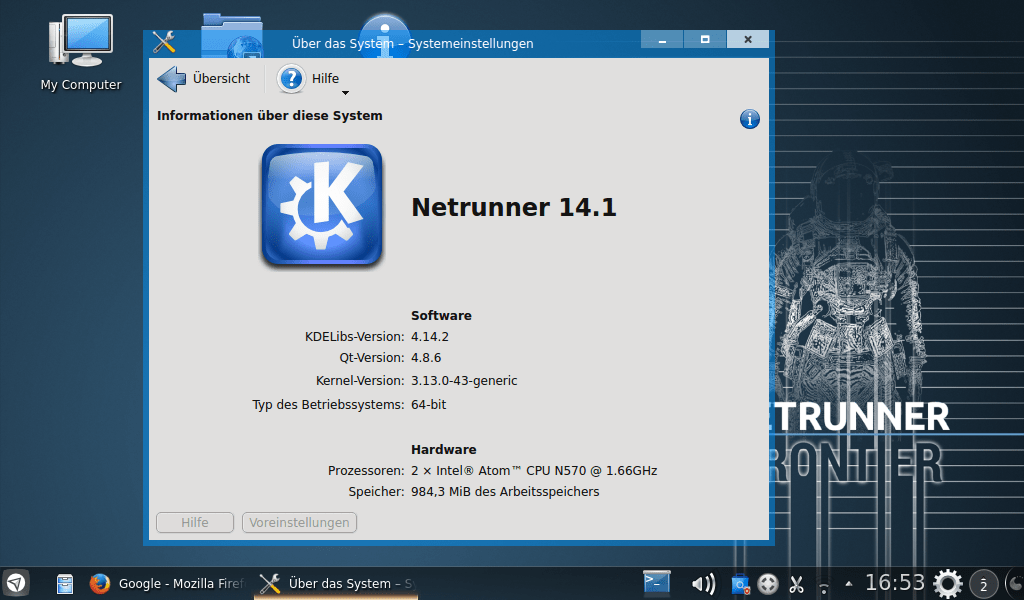Open the Klipper scissors tray icon
The image size is (1024, 600).
click(796, 583)
